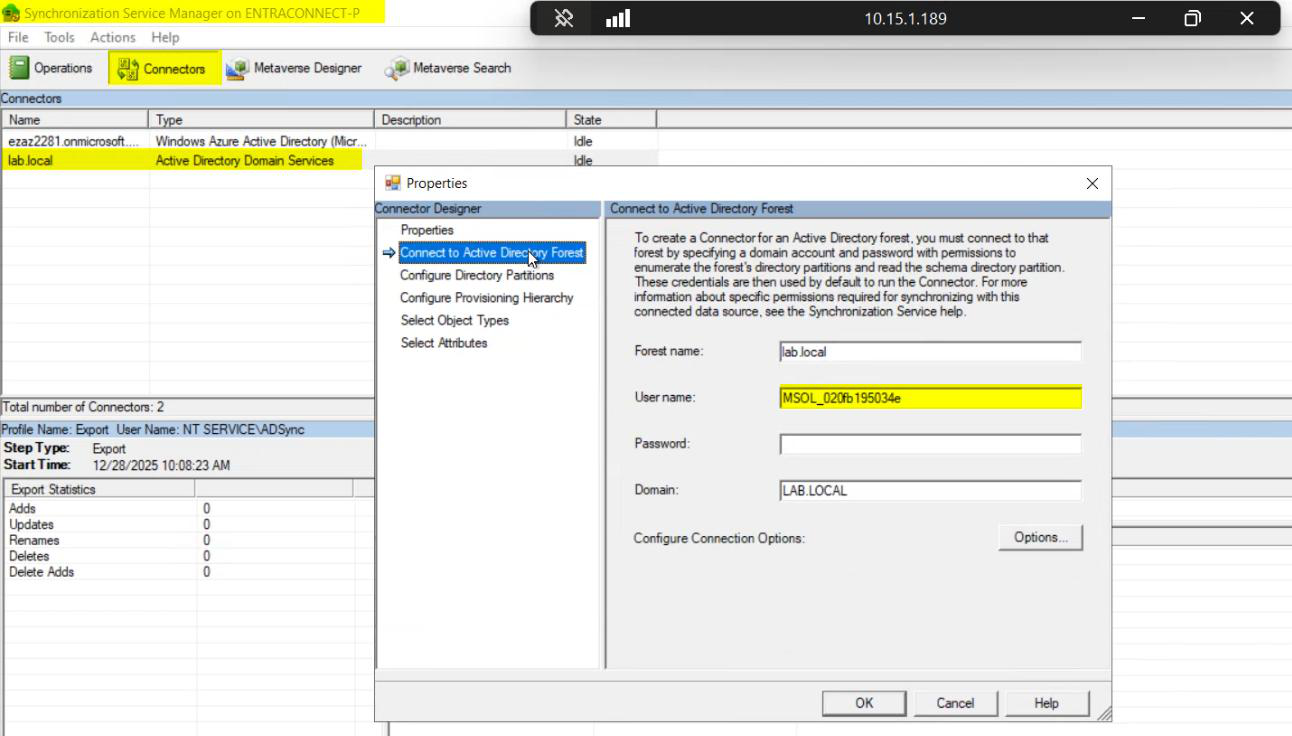The height and width of the screenshot is (736, 1292).
Task: Click the Cancel button
Action: [955, 703]
